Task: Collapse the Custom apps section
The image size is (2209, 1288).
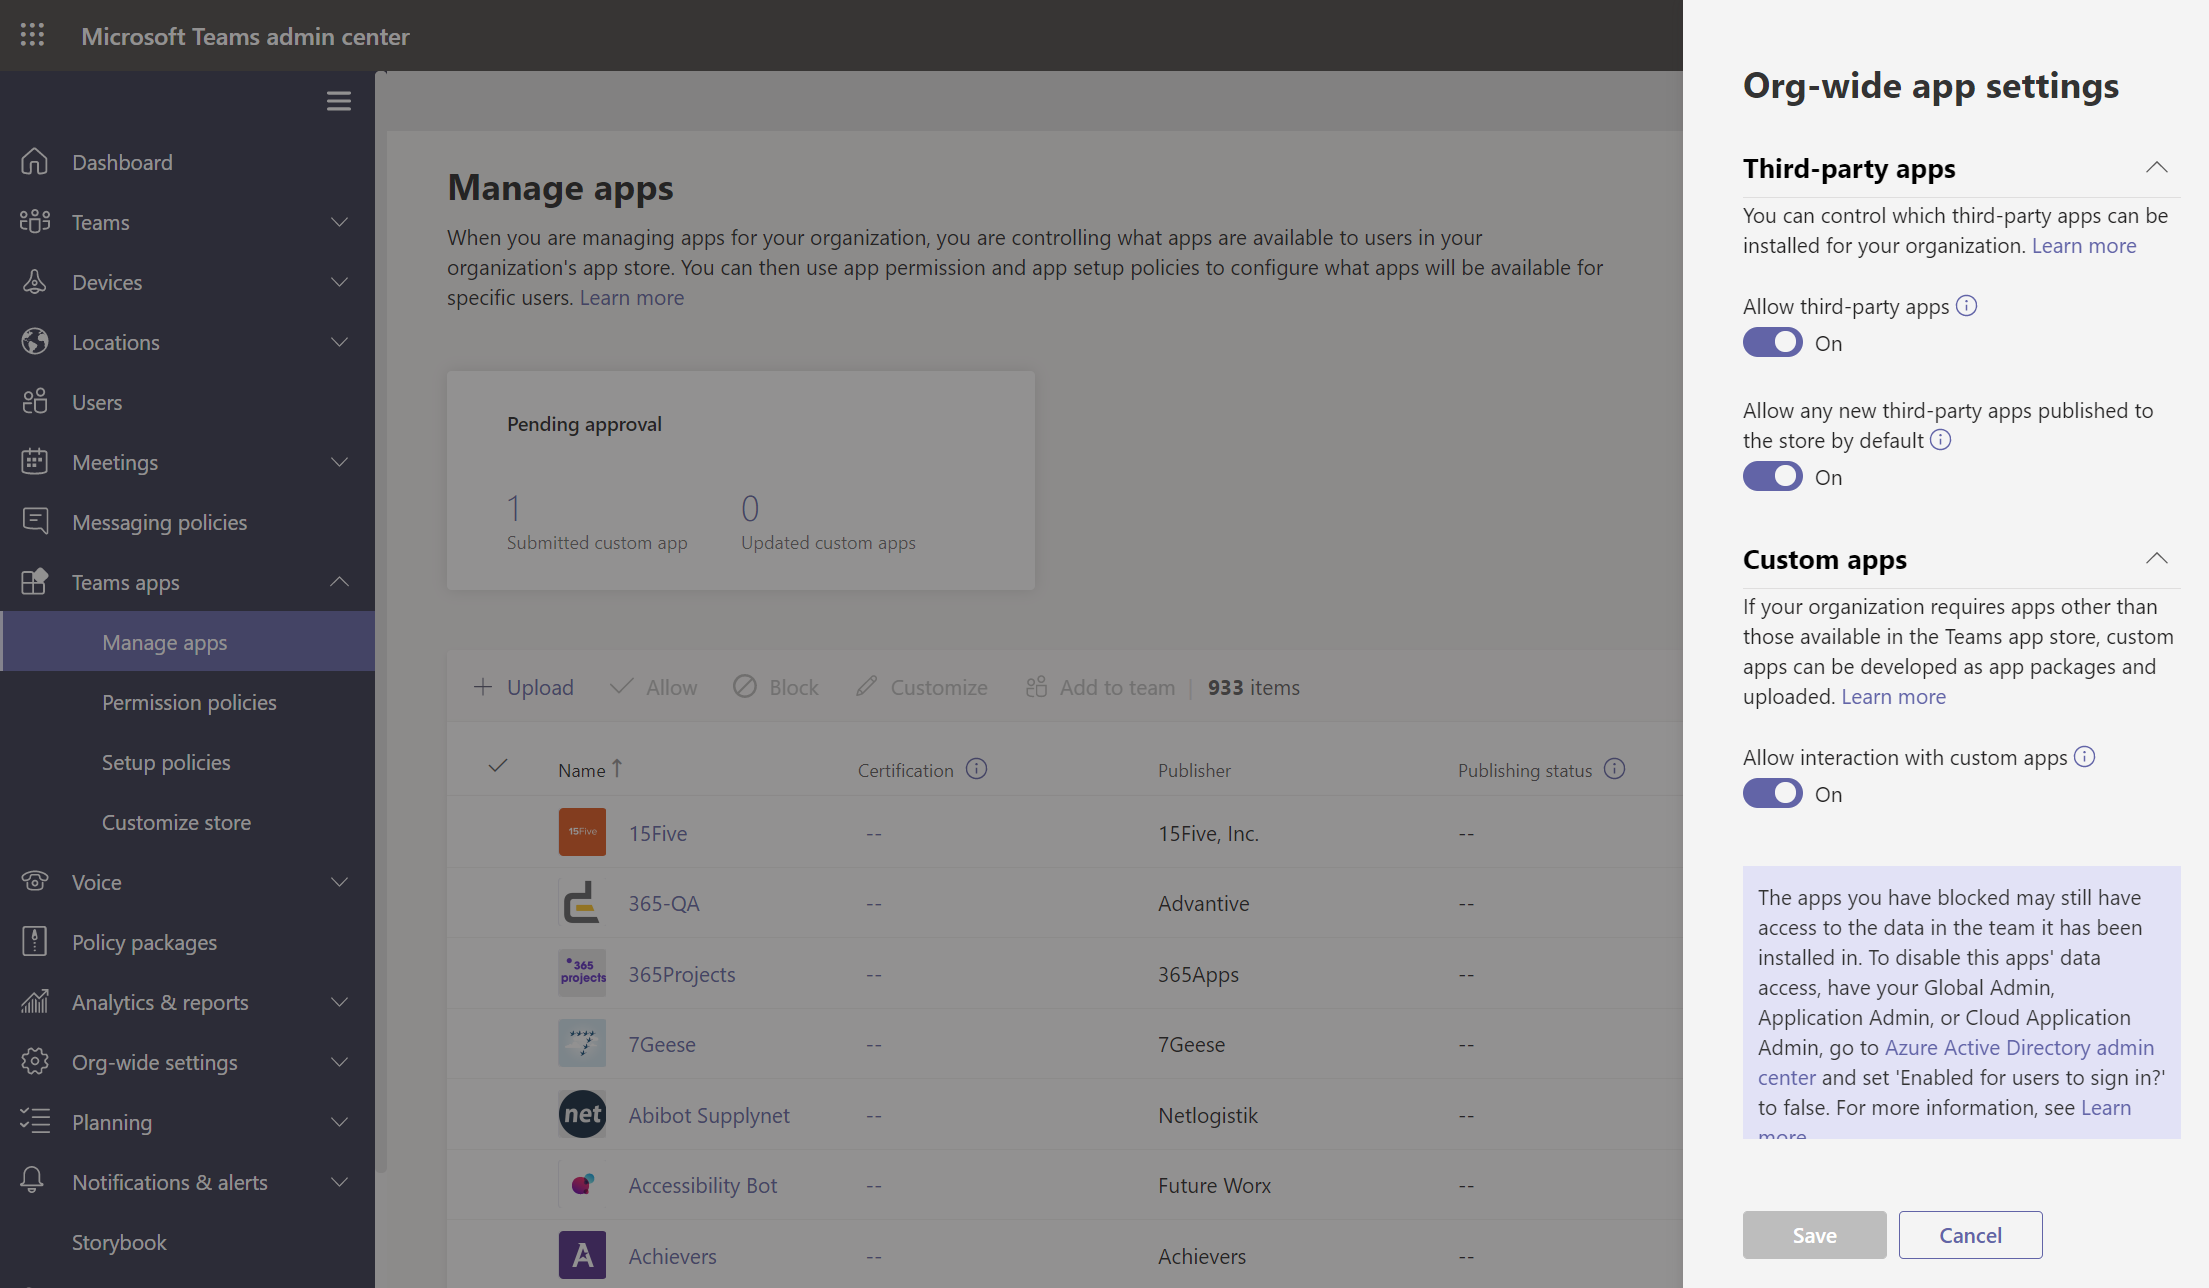Action: pyautogui.click(x=2156, y=559)
